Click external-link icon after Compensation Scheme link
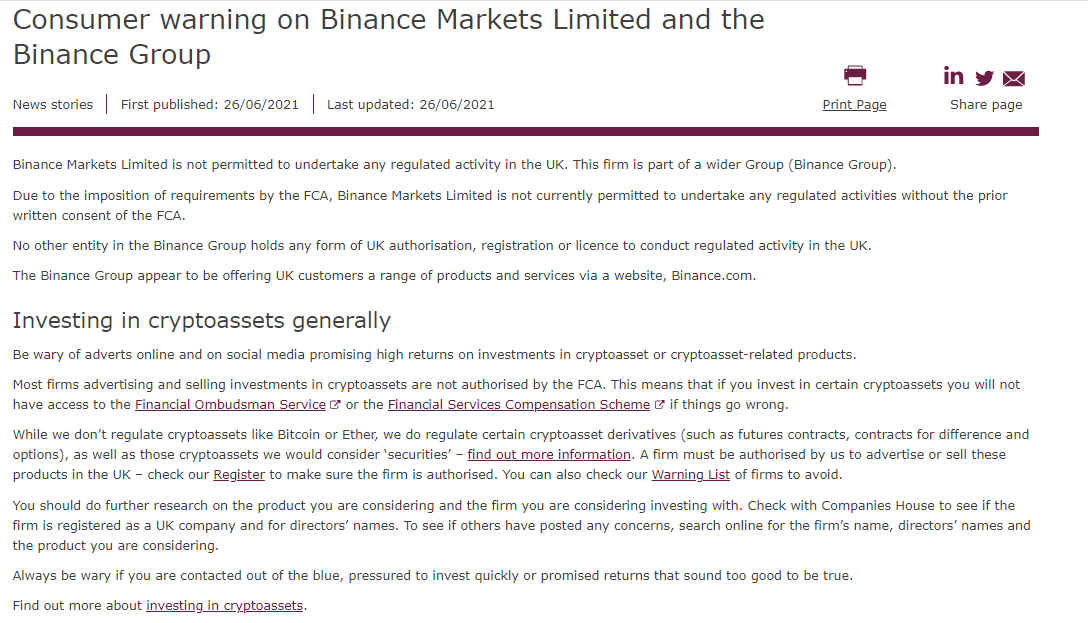This screenshot has height=623, width=1088. tap(659, 404)
